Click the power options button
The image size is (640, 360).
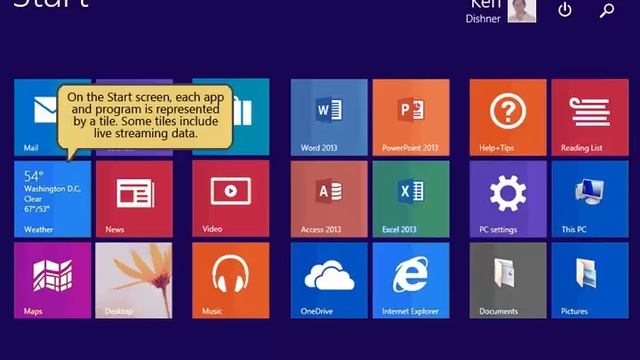point(565,9)
